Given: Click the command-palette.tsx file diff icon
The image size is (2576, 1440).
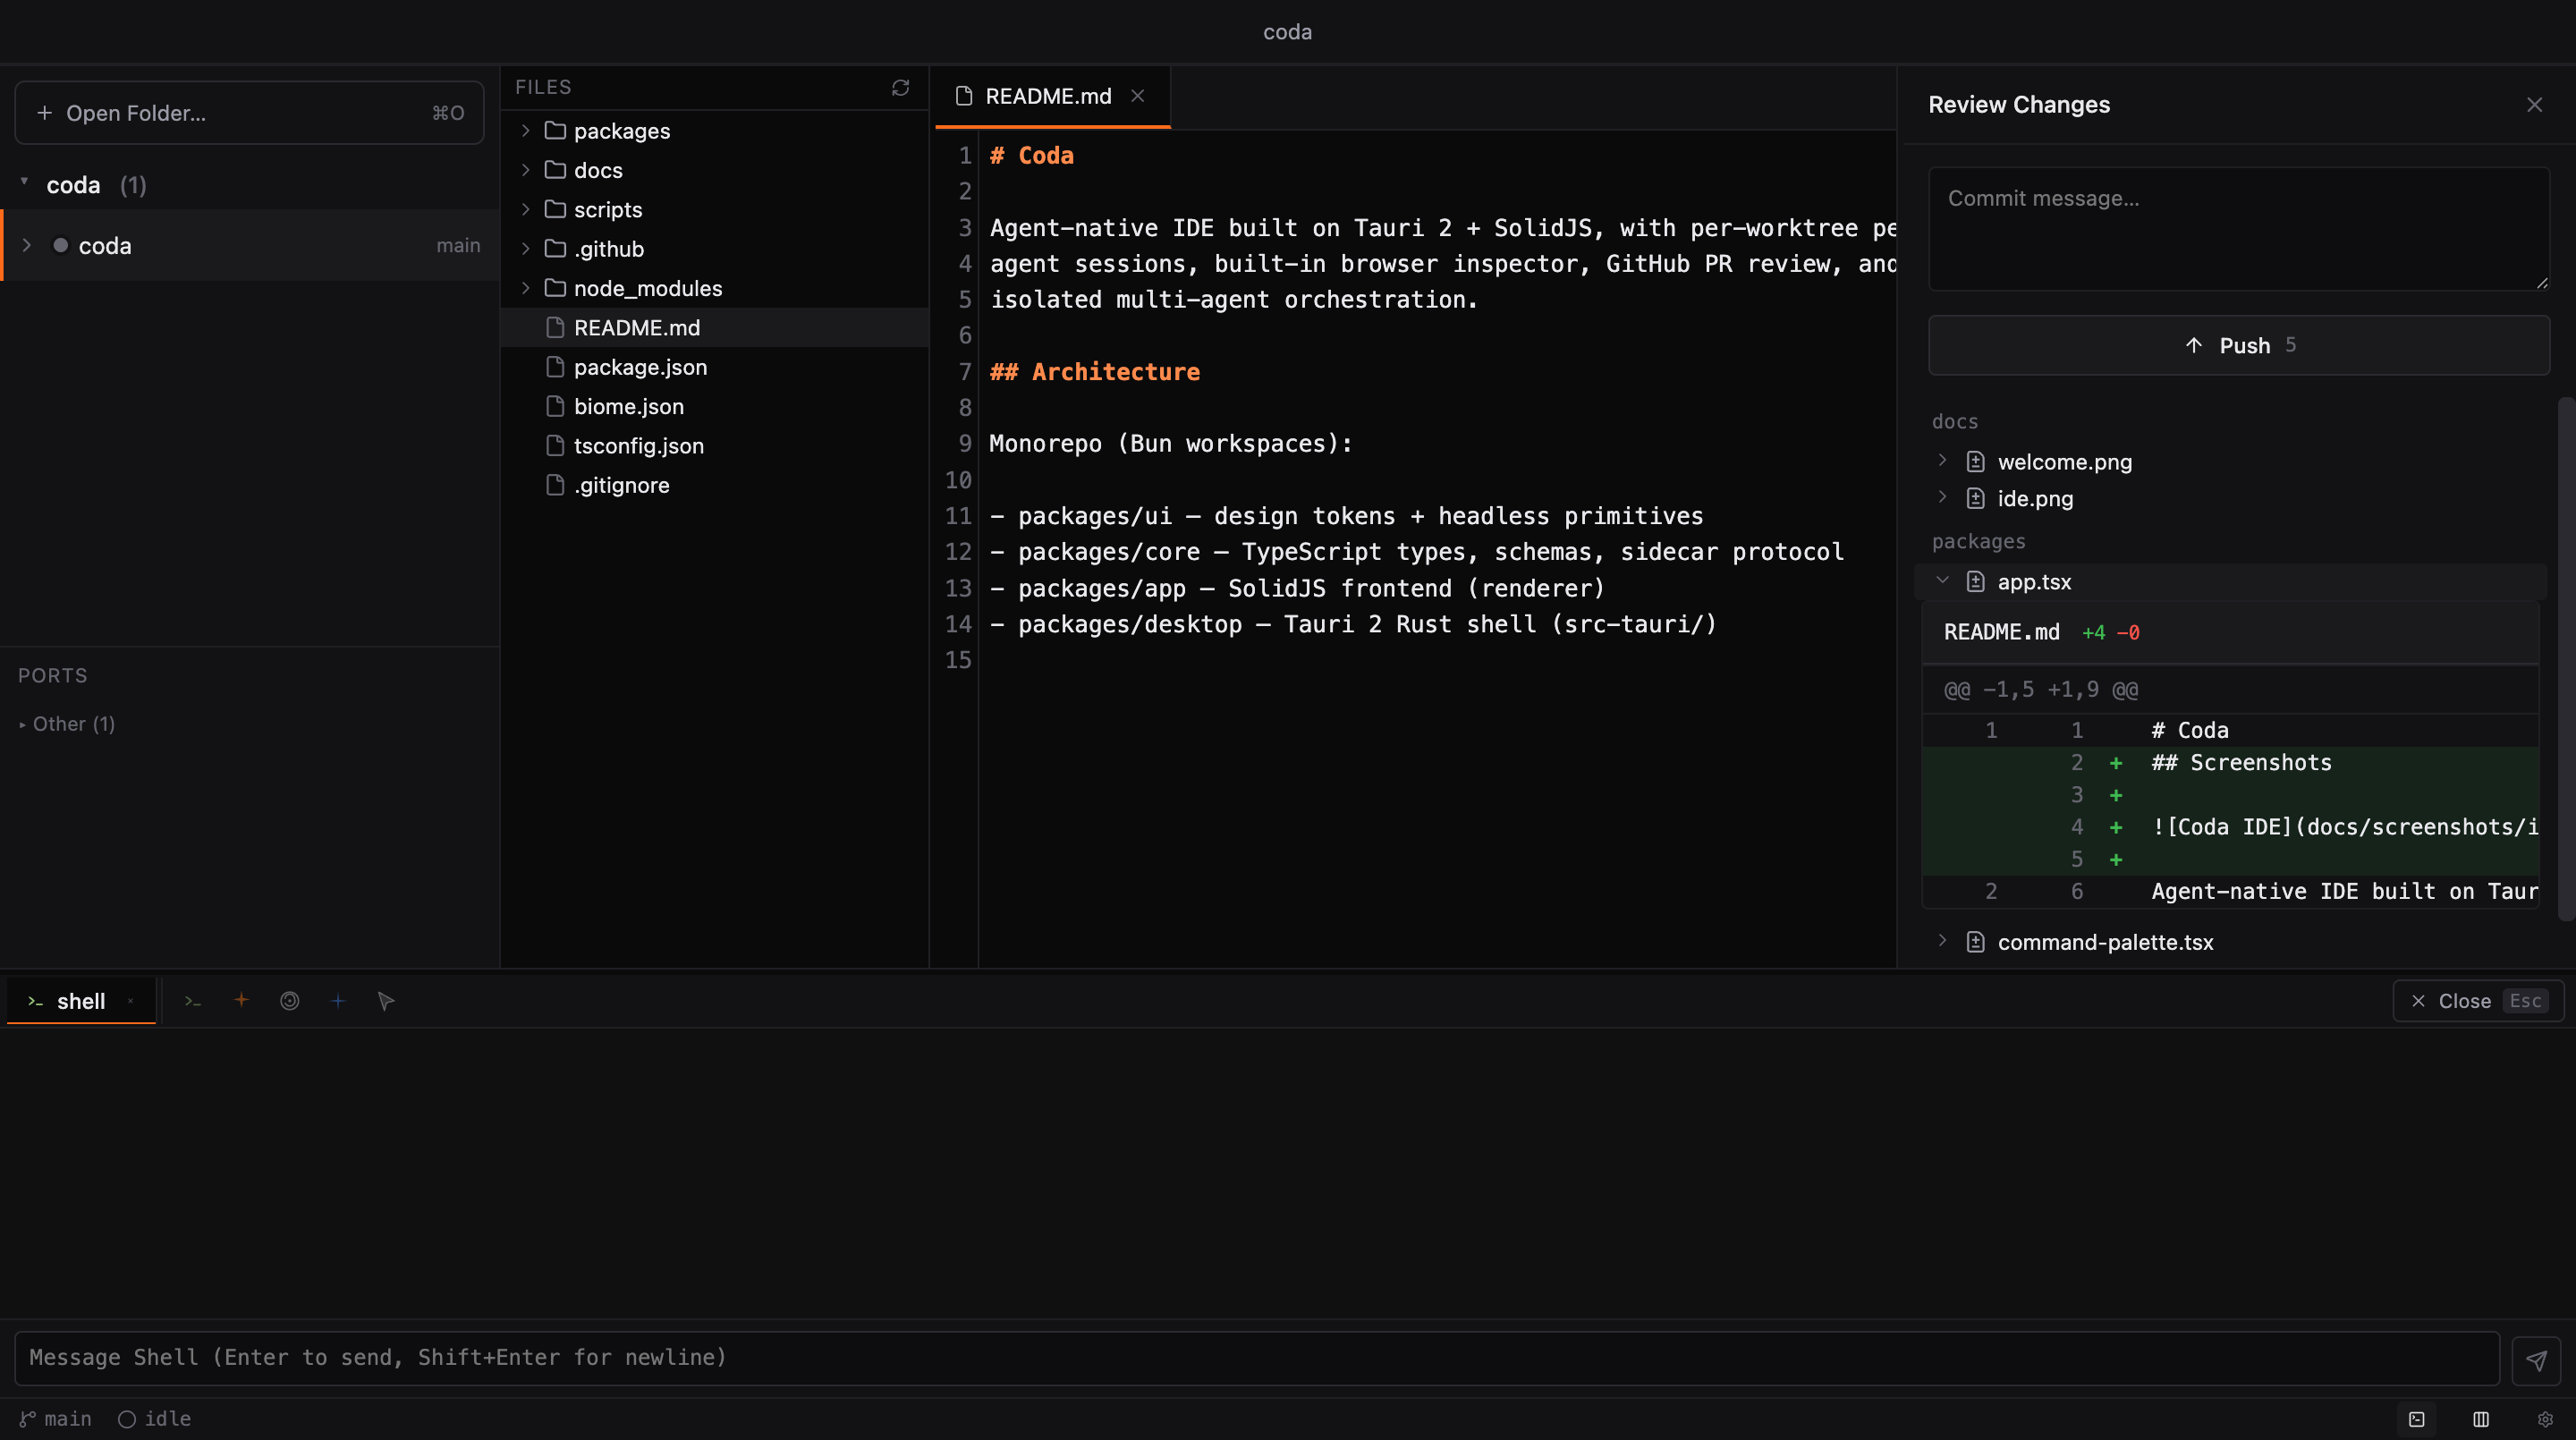Looking at the screenshot, I should (1975, 942).
